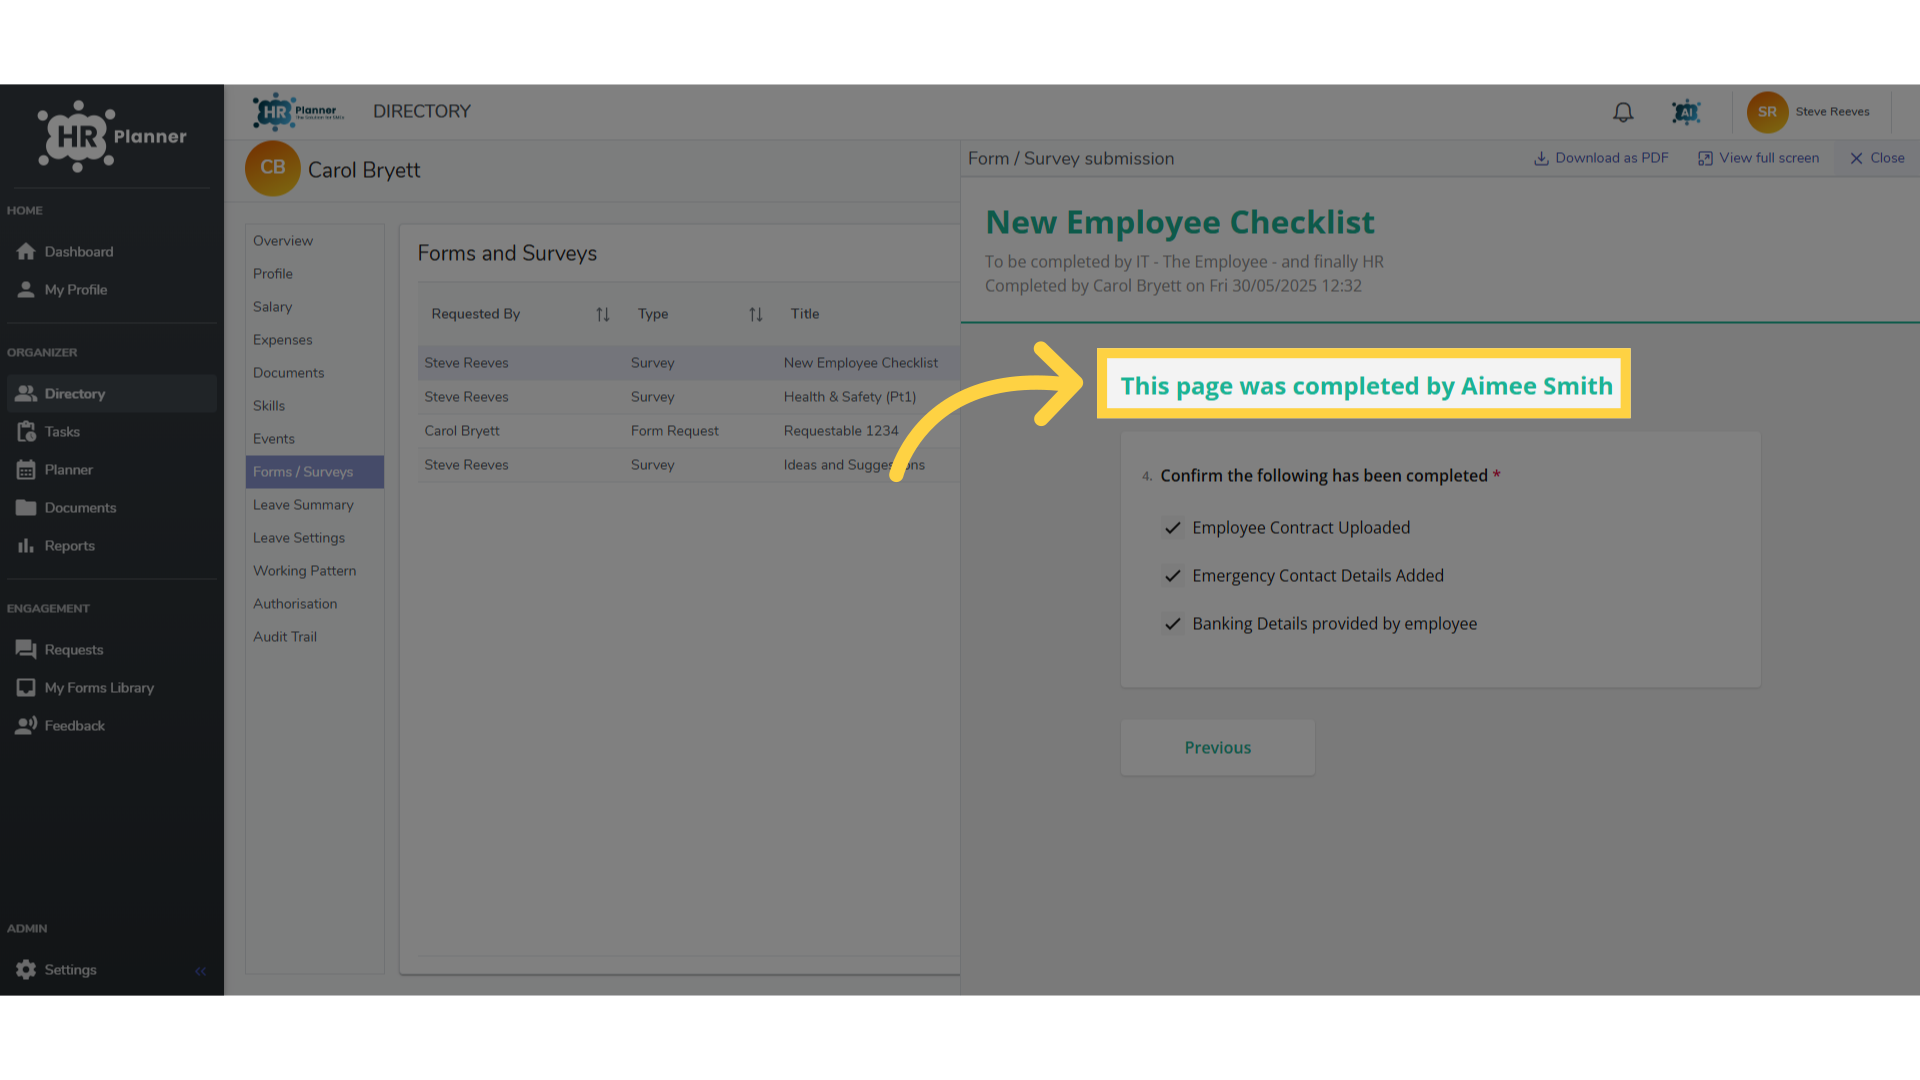Click the Documents folder icon in sidebar
1920x1080 pixels.
point(26,507)
